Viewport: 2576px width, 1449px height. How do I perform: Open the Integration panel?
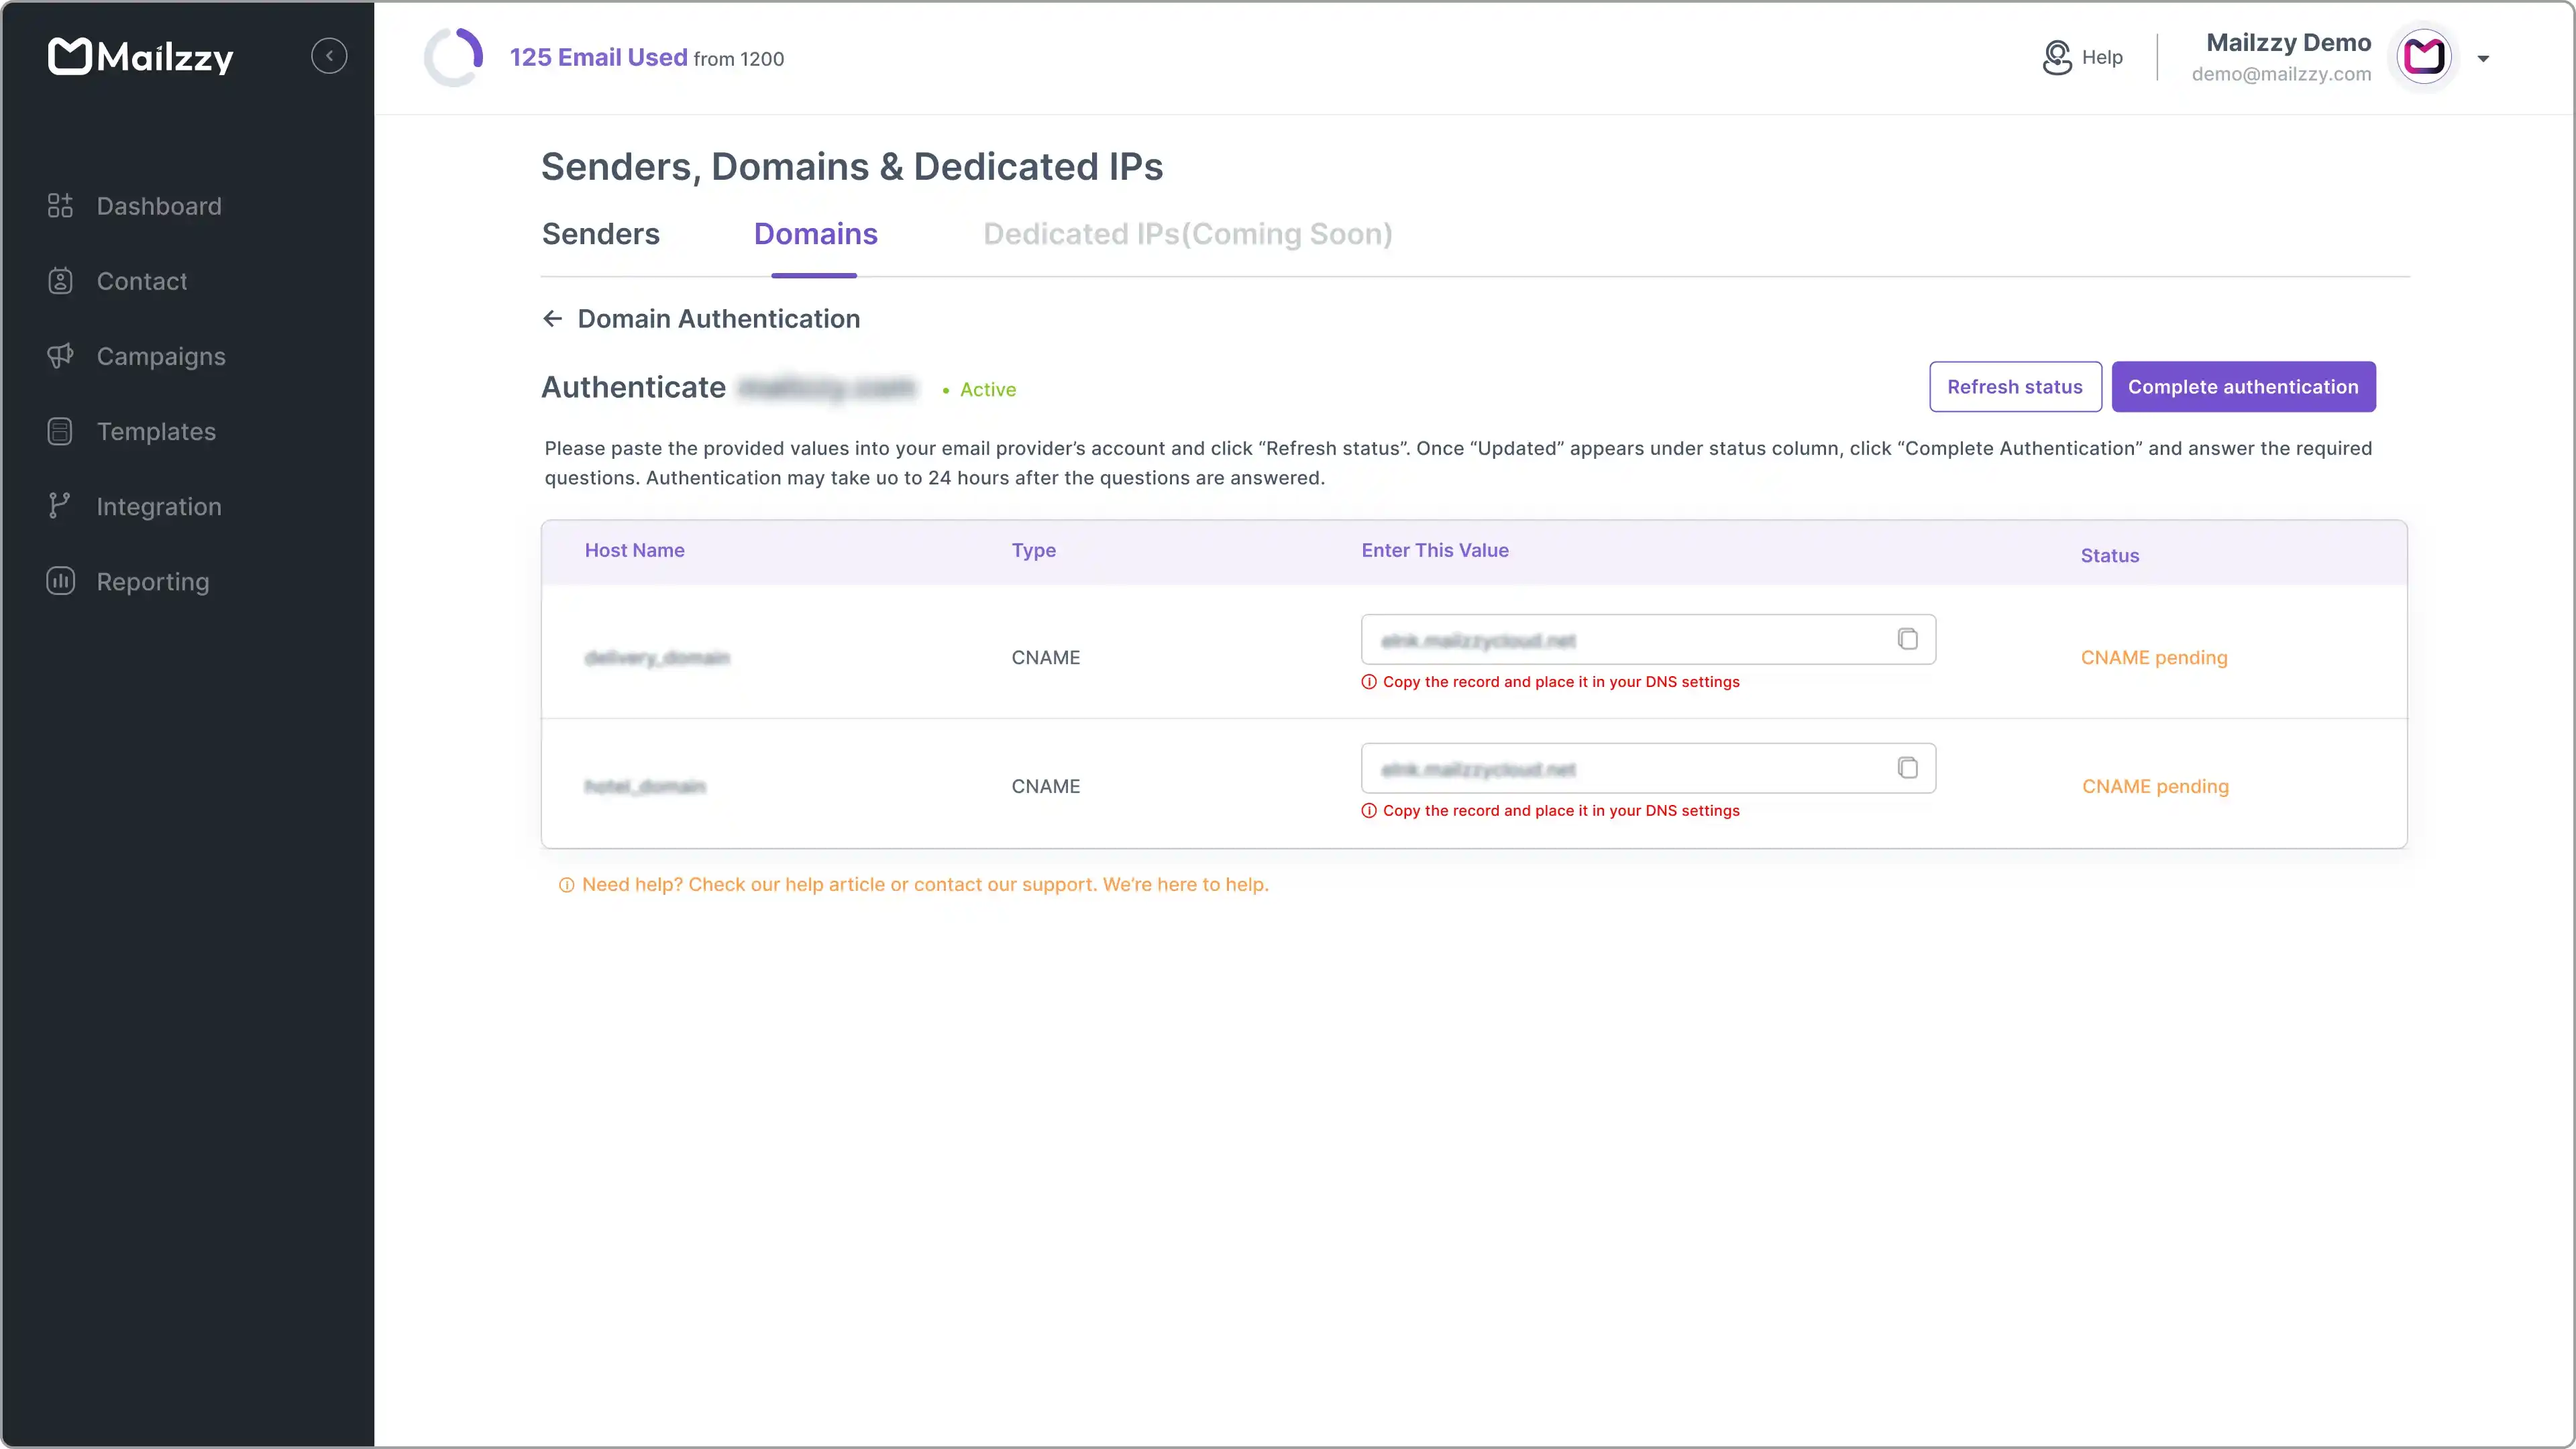click(x=159, y=506)
